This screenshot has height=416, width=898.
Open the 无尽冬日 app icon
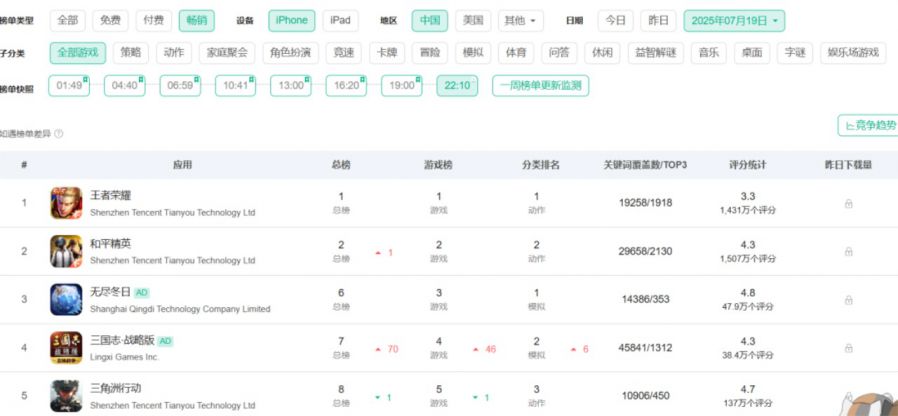click(66, 299)
